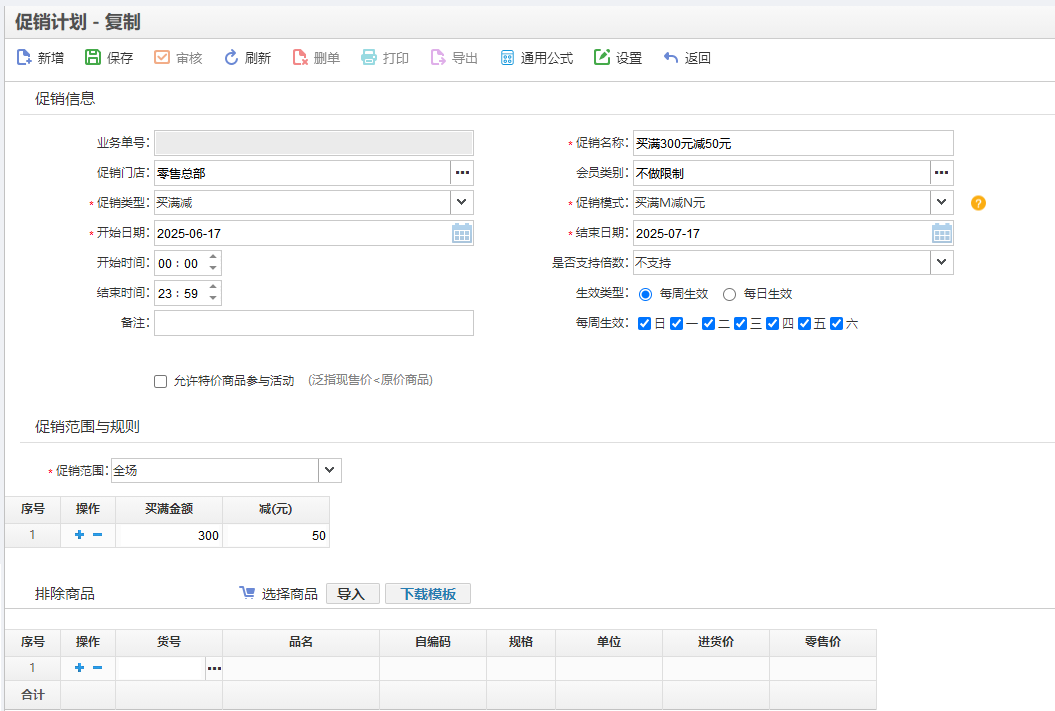
Task: Expand the 促销范围 dropdown arrow
Action: pos(330,470)
